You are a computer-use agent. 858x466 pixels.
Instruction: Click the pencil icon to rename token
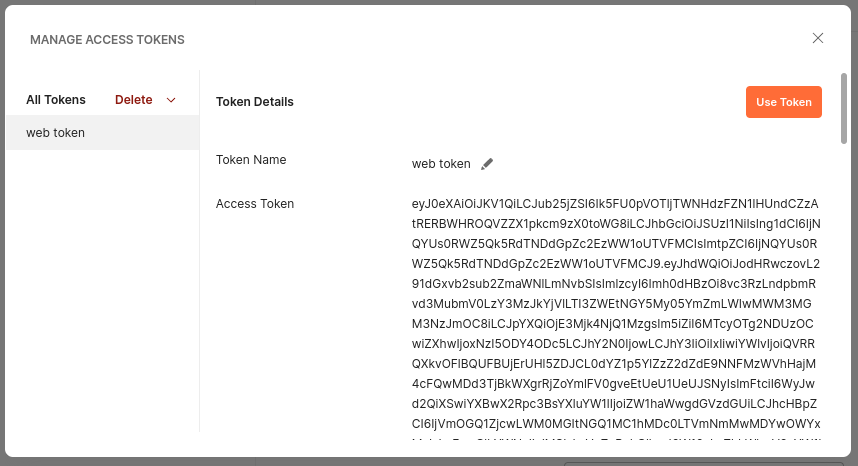click(487, 164)
